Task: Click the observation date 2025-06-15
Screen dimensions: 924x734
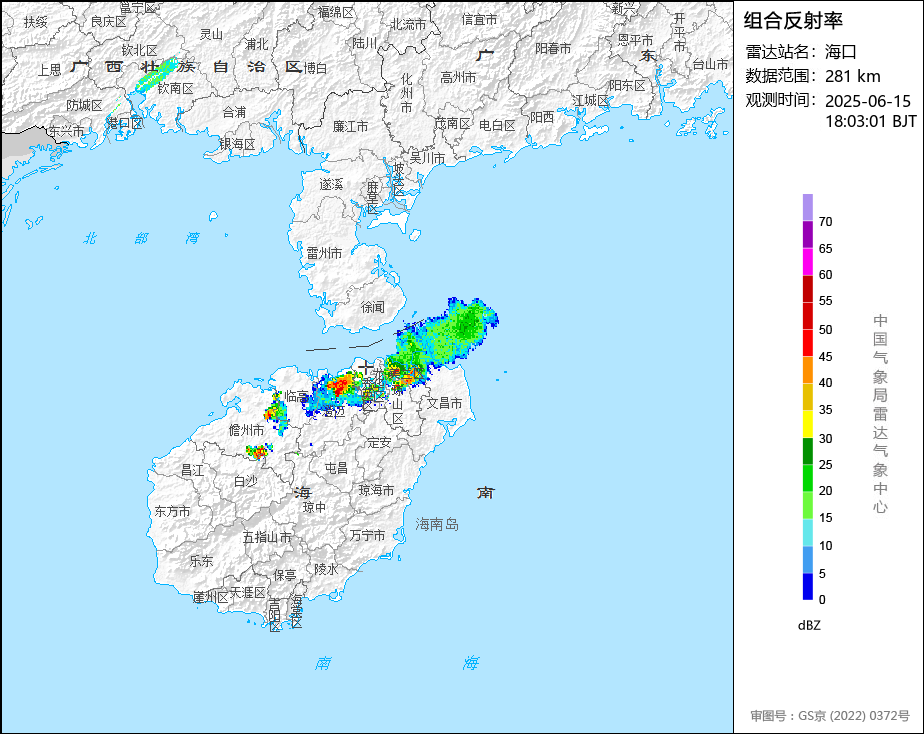Action: pyautogui.click(x=867, y=101)
